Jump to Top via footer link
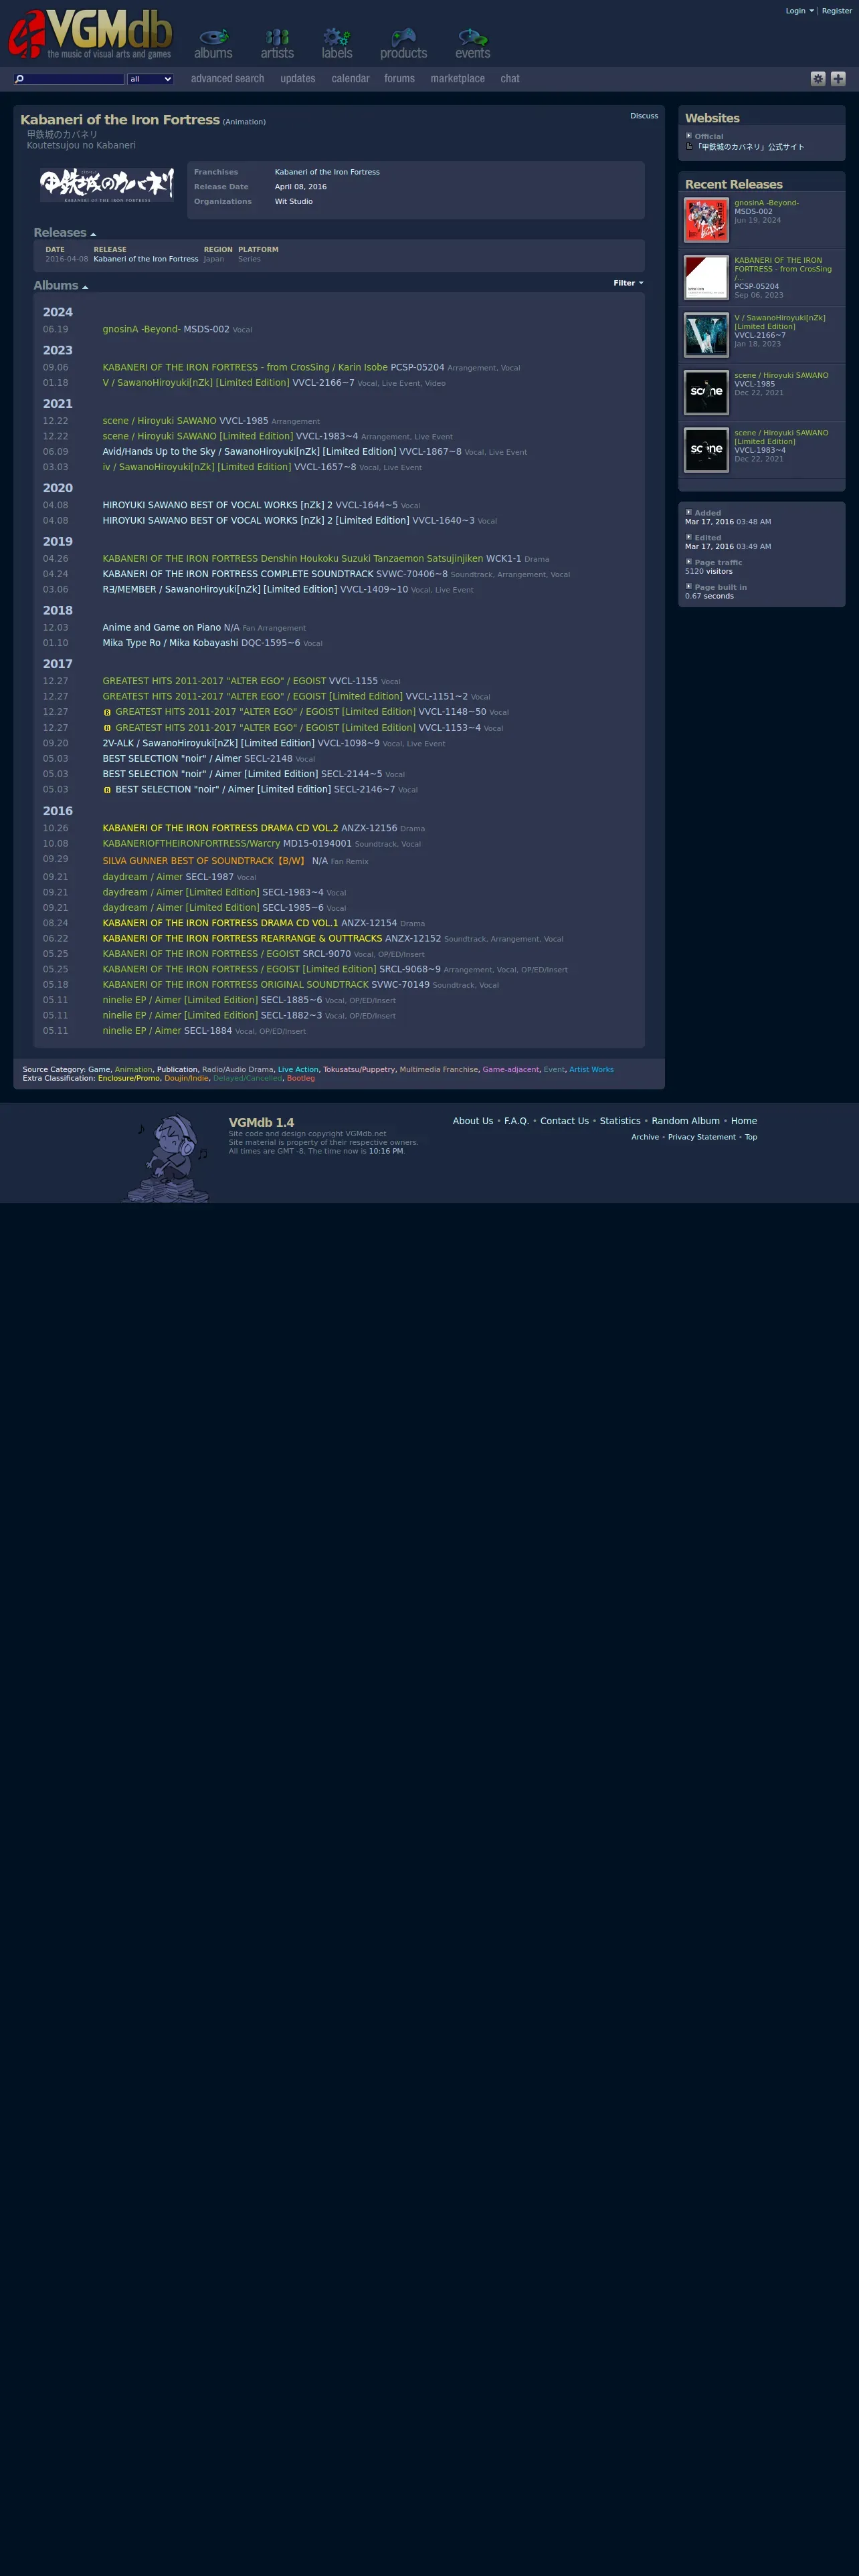Viewport: 859px width, 2576px height. (x=750, y=1137)
